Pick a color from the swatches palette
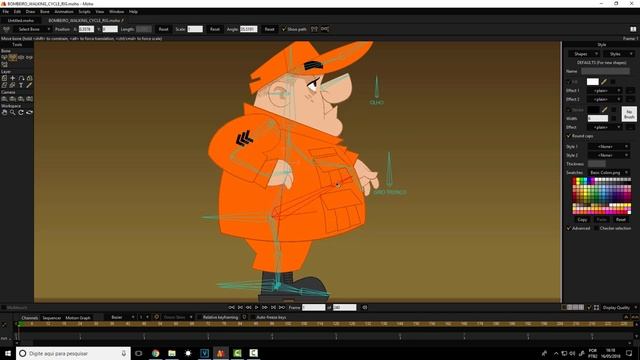Screen dimensions: 640x360 (x=602, y=196)
